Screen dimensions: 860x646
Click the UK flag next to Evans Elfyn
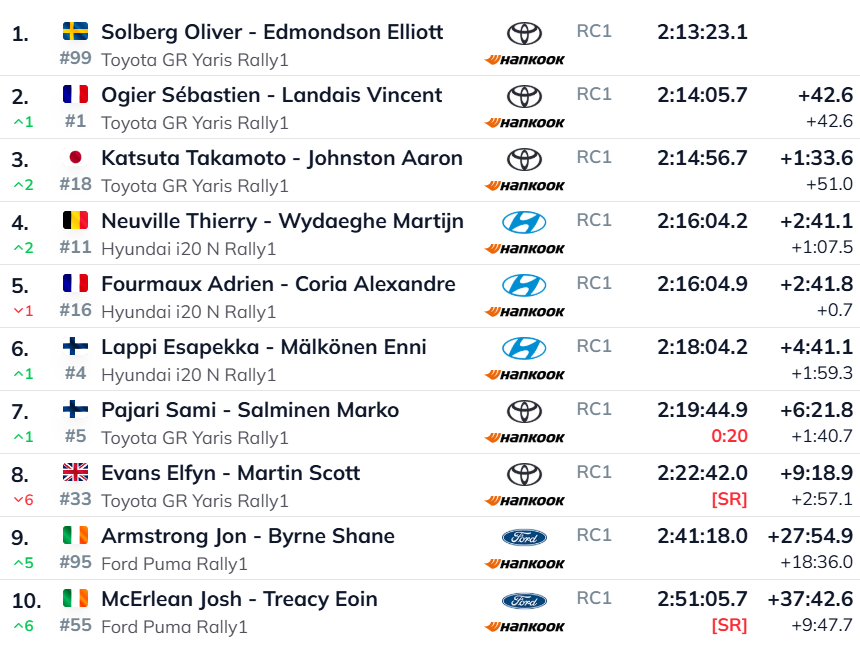(75, 473)
